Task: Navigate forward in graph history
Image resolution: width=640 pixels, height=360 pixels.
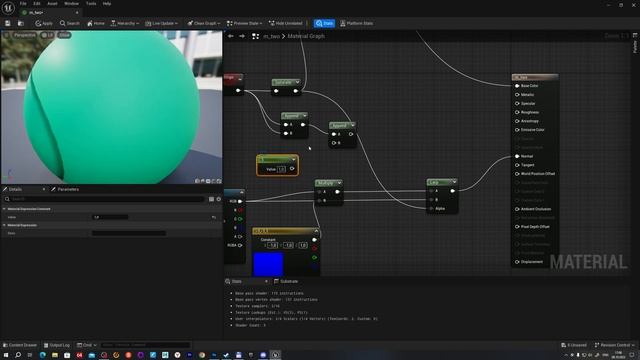Action: (x=242, y=36)
